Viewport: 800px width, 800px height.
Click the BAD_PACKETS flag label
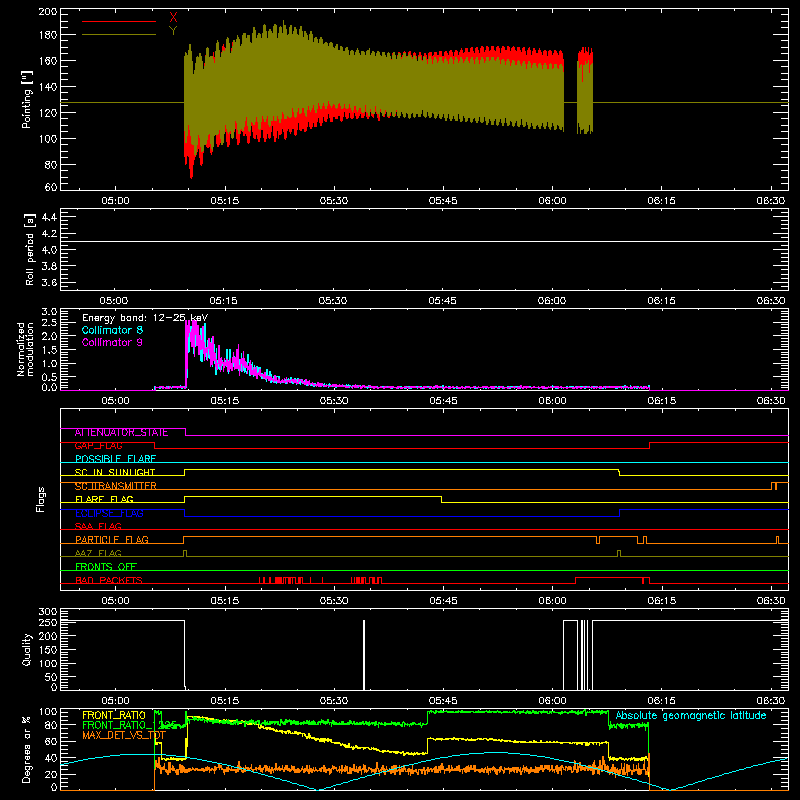[x=109, y=580]
